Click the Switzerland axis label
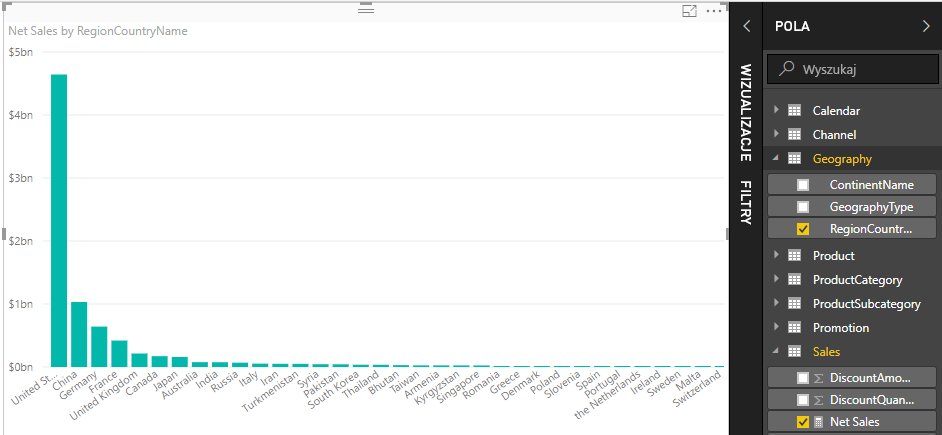 tap(695, 389)
